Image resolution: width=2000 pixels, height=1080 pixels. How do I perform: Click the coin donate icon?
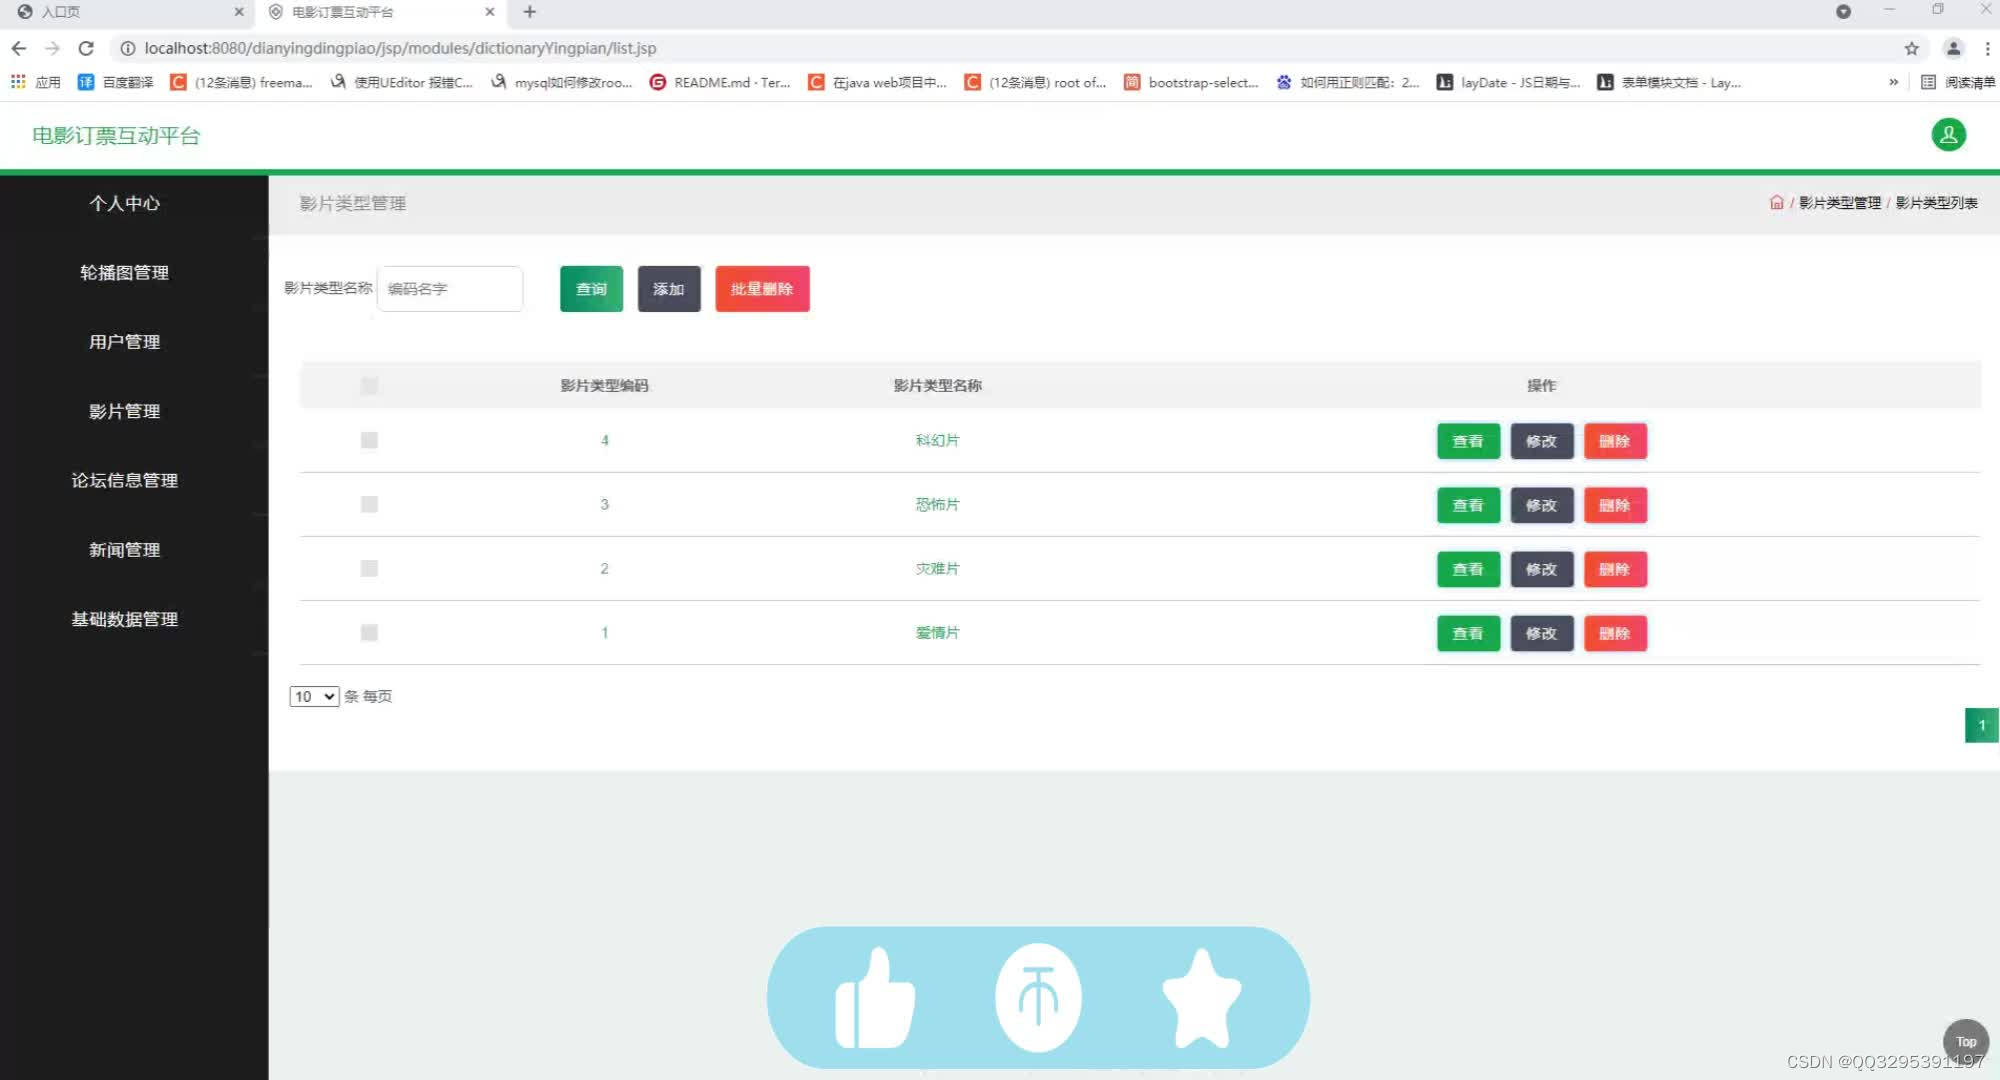(x=1038, y=998)
